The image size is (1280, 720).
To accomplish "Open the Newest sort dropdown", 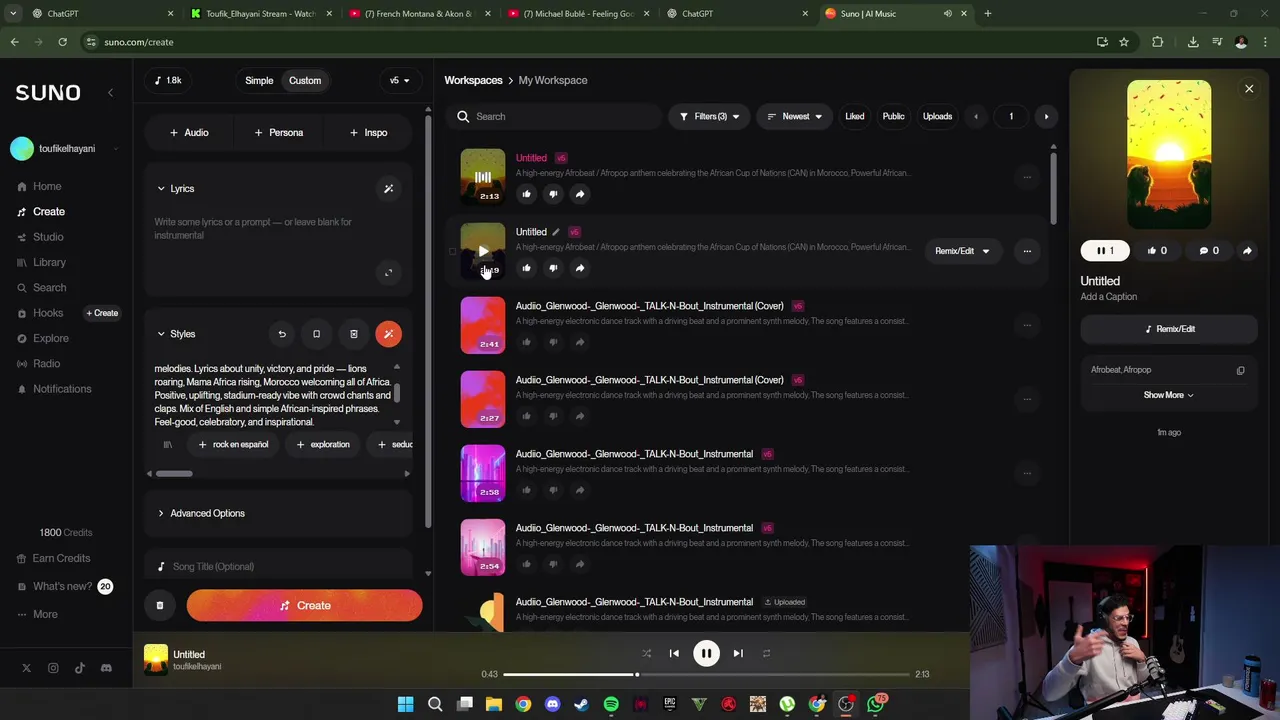I will (794, 116).
